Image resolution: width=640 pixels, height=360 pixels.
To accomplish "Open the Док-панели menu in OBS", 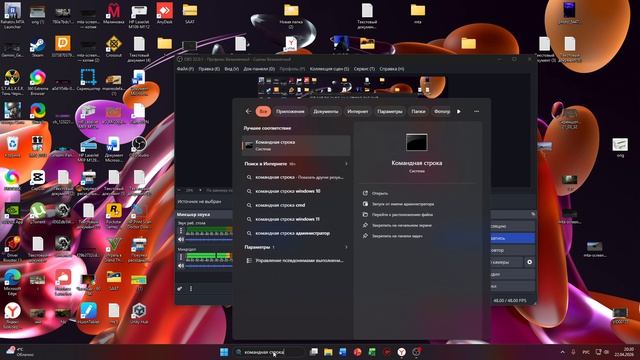I will pyautogui.click(x=259, y=69).
